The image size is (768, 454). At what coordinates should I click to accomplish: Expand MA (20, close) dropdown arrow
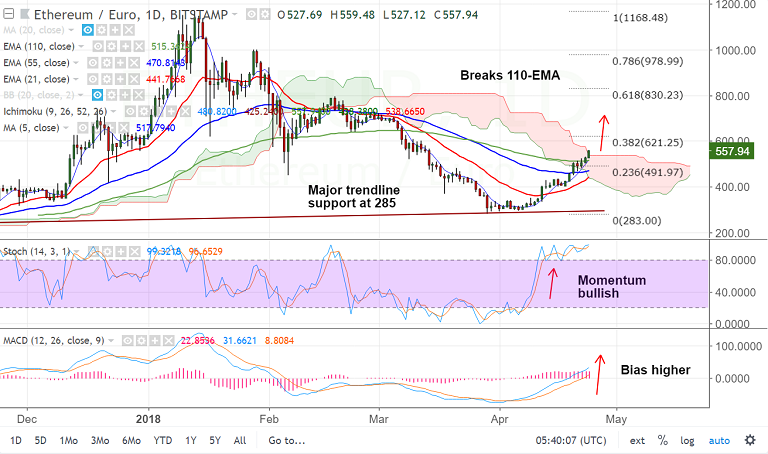71,30
